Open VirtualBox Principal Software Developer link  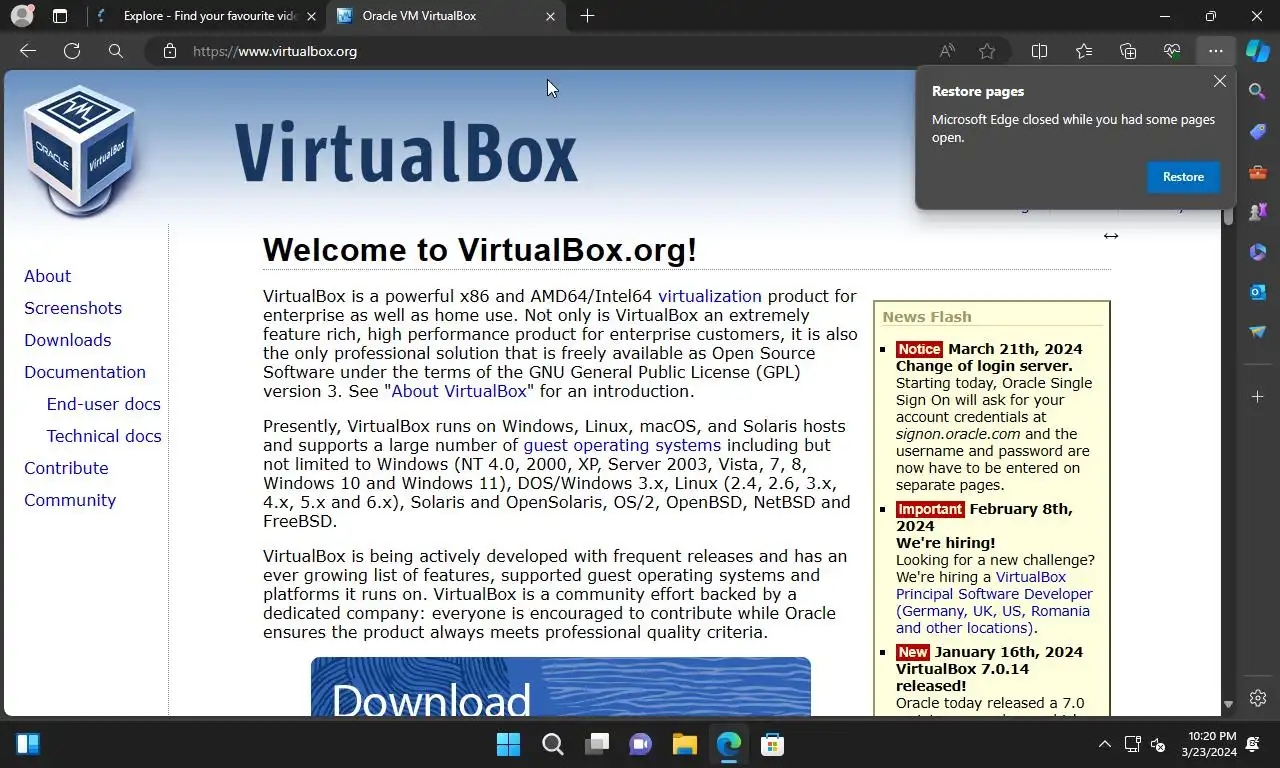click(x=994, y=602)
